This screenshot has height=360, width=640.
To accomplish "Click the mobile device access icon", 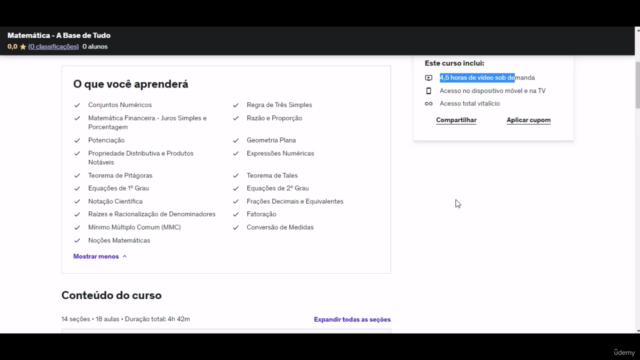I will 429,91.
